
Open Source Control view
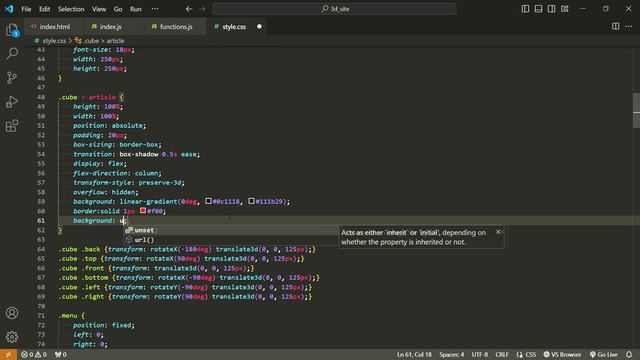[x=12, y=78]
